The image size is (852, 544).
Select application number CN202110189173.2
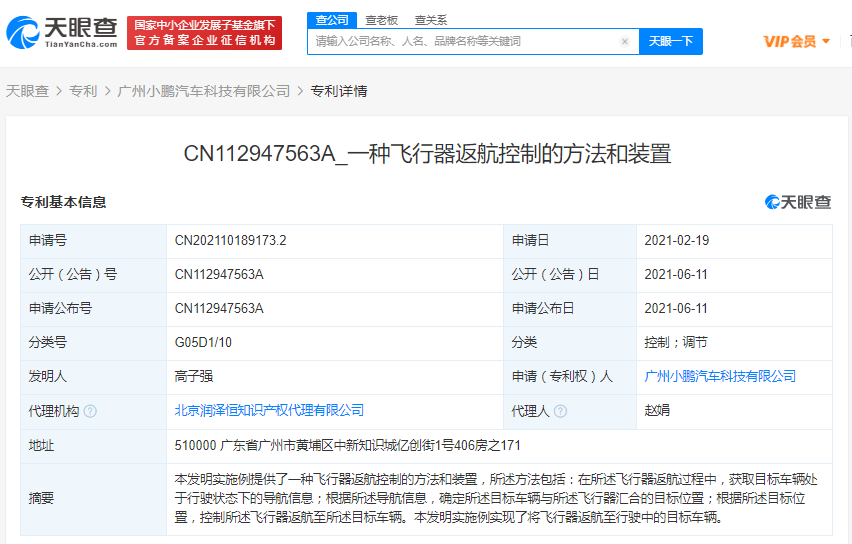[x=230, y=240]
